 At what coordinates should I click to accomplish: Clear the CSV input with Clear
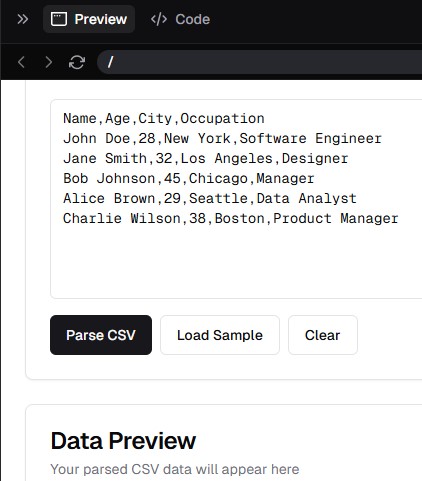323,335
